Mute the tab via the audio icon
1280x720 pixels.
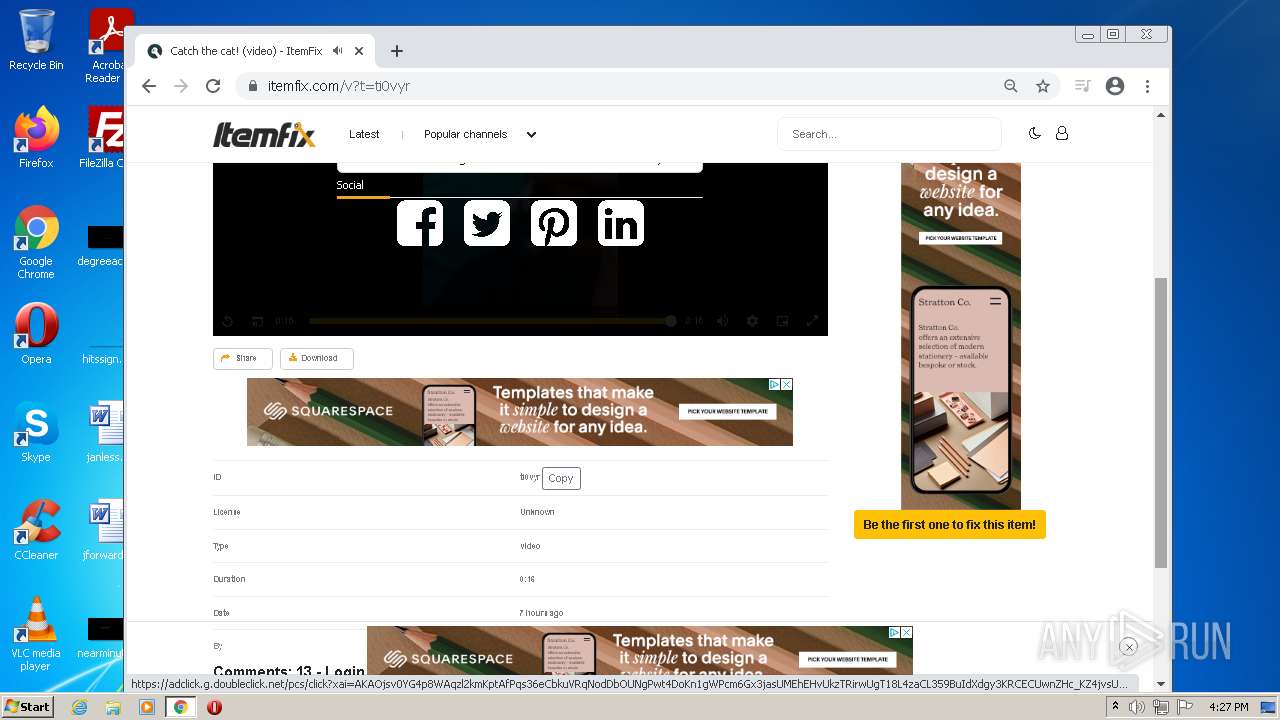(338, 50)
